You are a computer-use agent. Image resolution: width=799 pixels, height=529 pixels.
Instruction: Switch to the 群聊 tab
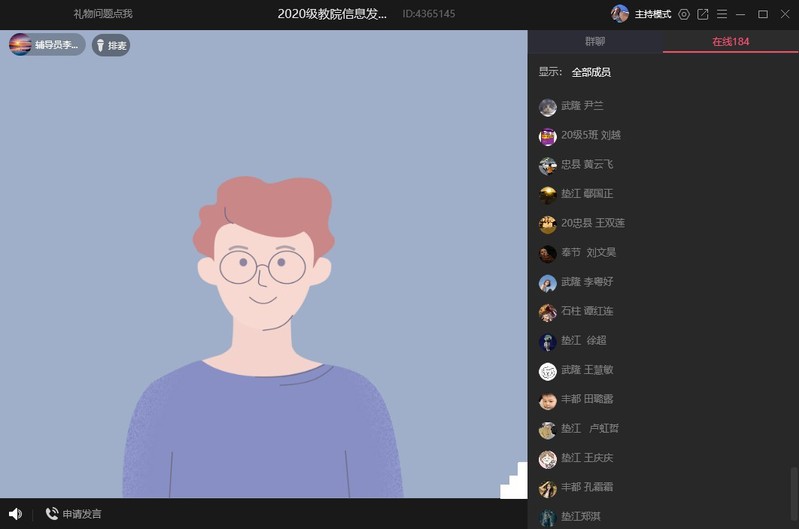point(595,42)
